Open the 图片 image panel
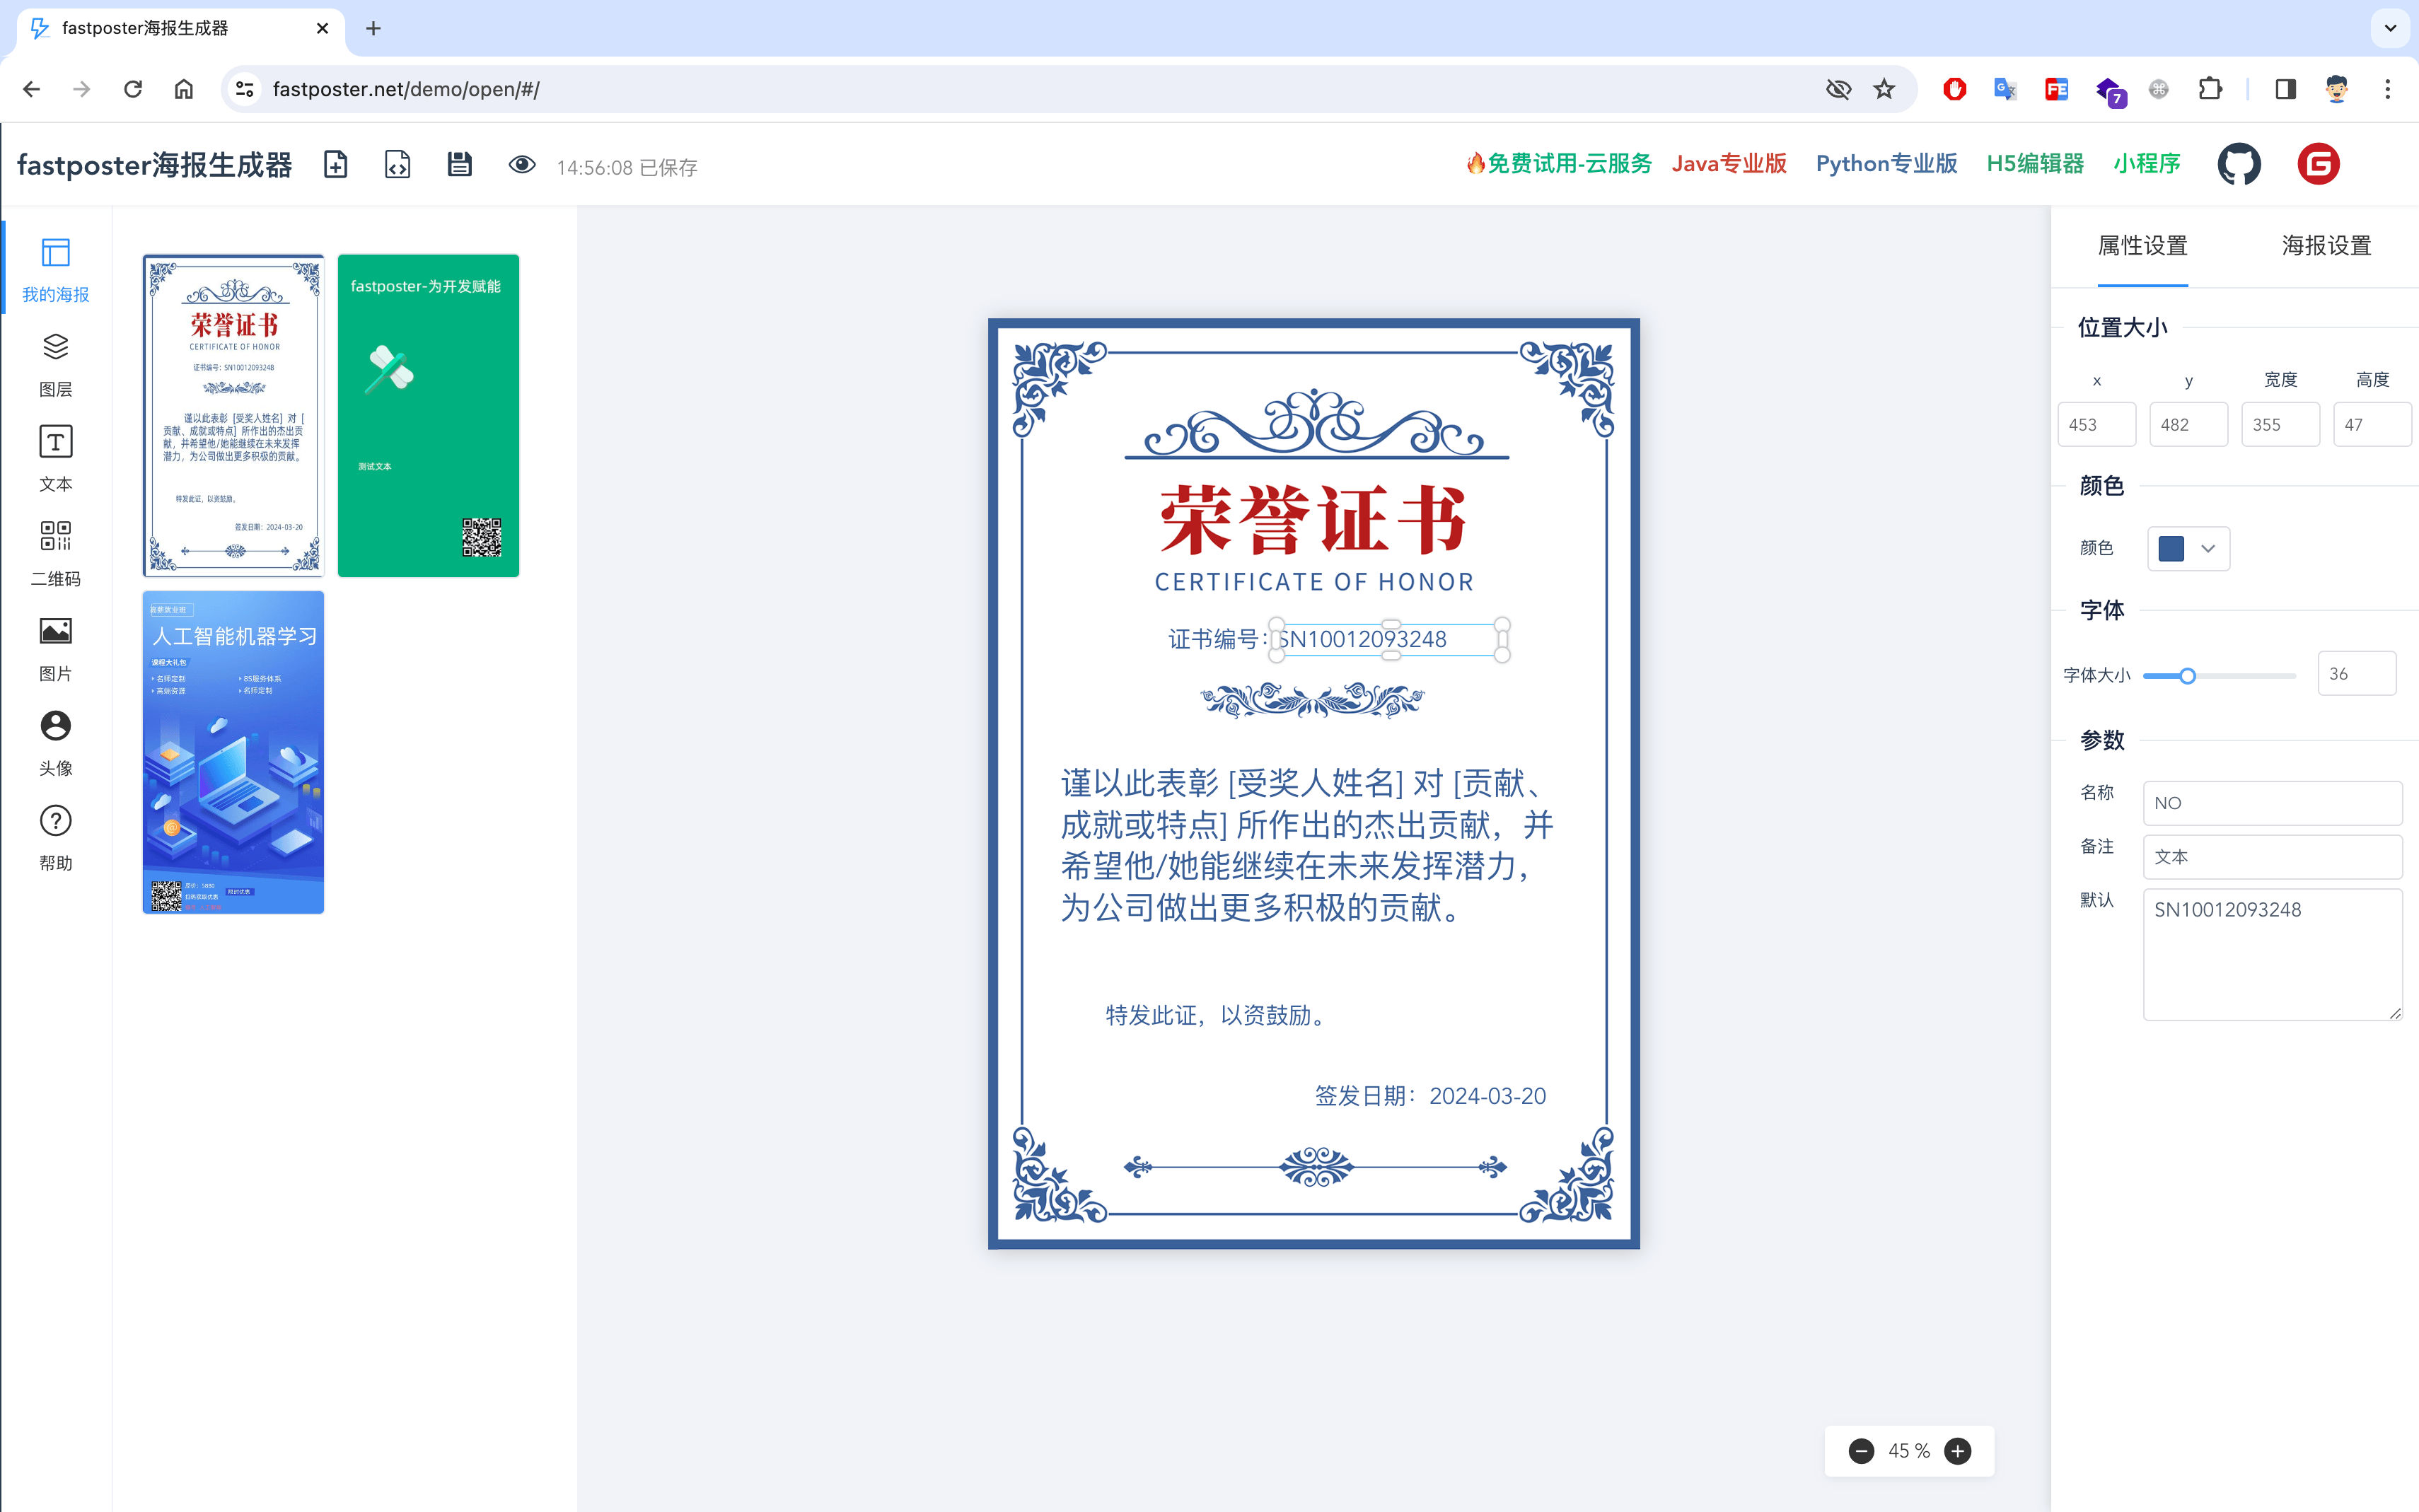2419x1512 pixels. (x=55, y=645)
